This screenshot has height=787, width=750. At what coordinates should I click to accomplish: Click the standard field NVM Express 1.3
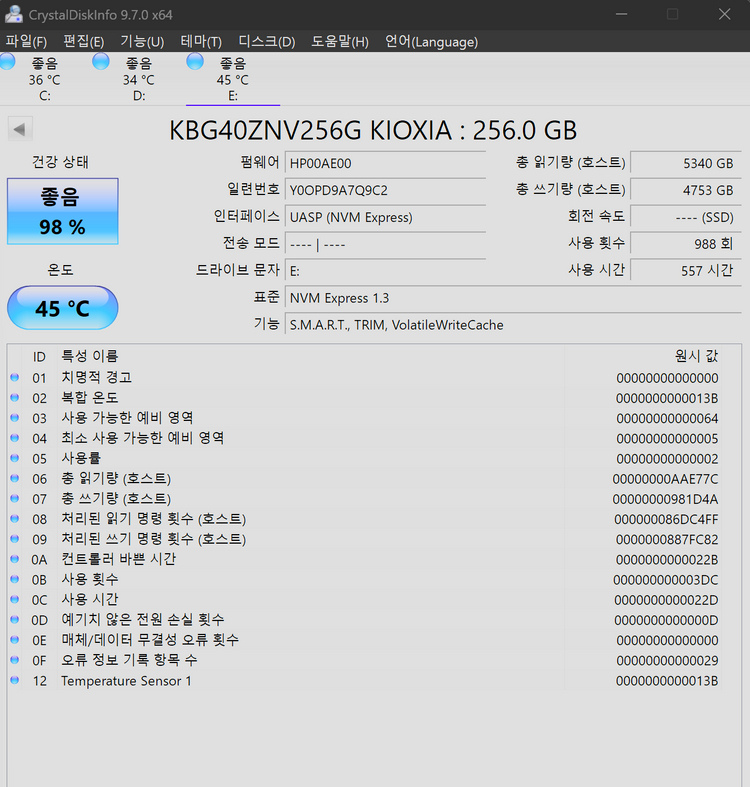pyautogui.click(x=513, y=298)
